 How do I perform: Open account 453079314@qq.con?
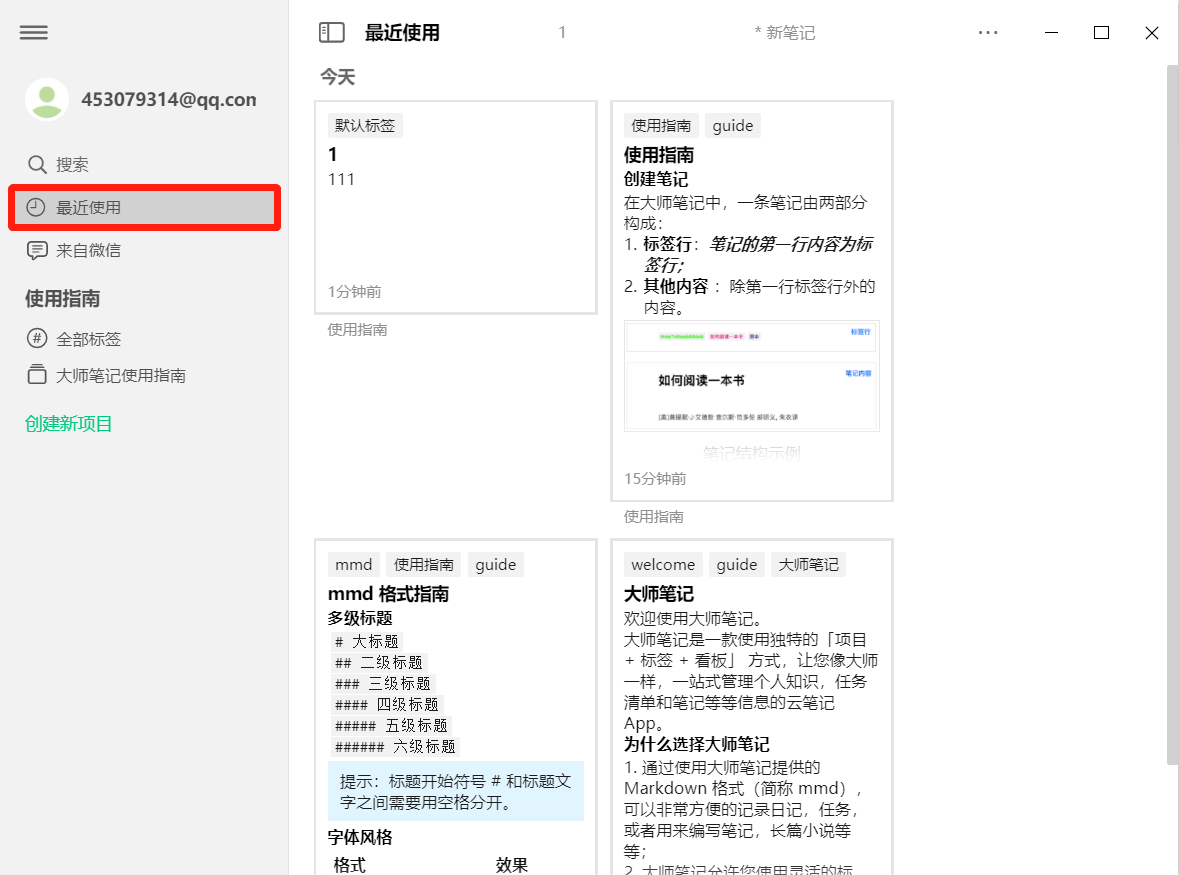point(168,99)
